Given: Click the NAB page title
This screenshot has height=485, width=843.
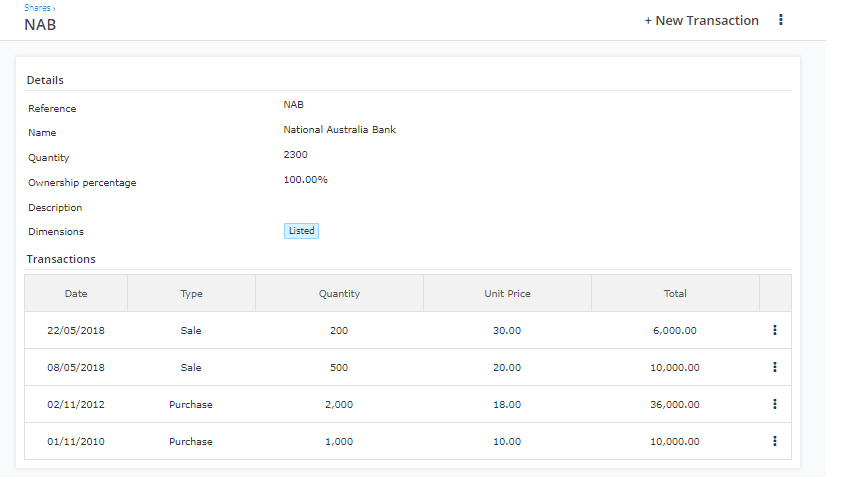Looking at the screenshot, I should [40, 25].
